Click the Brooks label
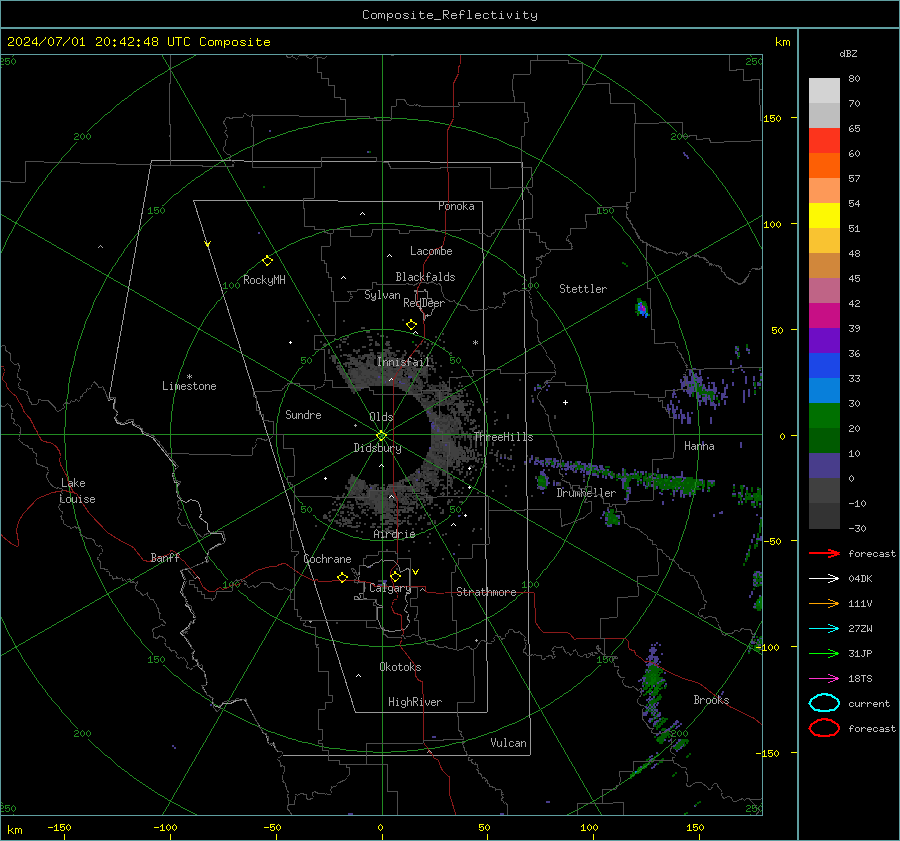Viewport: 900px width, 841px height. click(x=711, y=700)
